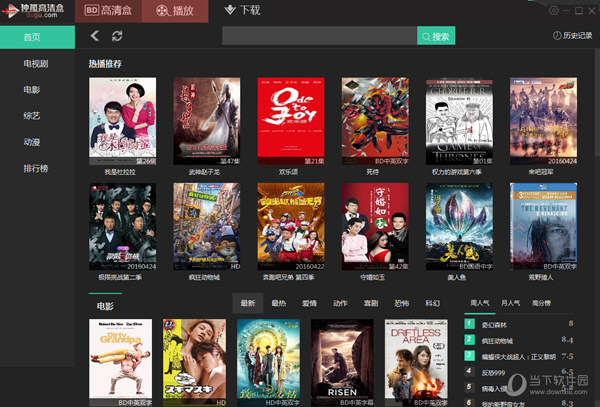Select the 动作 movie filter tab
Viewport: 600px width, 407px height.
pos(340,303)
